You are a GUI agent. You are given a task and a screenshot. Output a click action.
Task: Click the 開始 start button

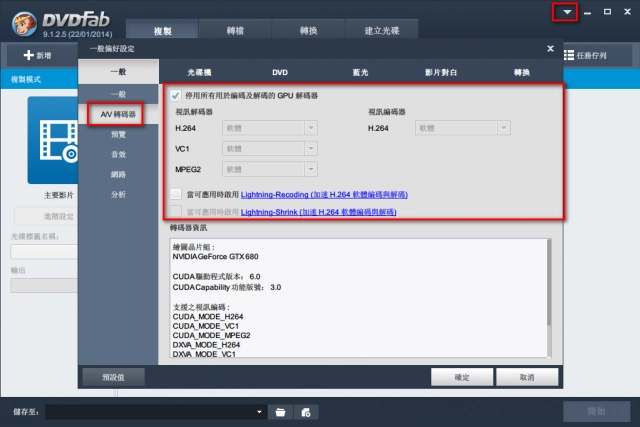pos(596,411)
